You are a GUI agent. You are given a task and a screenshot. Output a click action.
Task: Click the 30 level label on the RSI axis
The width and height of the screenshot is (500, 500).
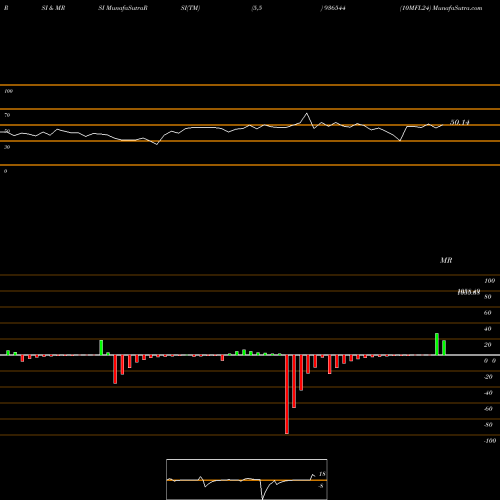7,147
